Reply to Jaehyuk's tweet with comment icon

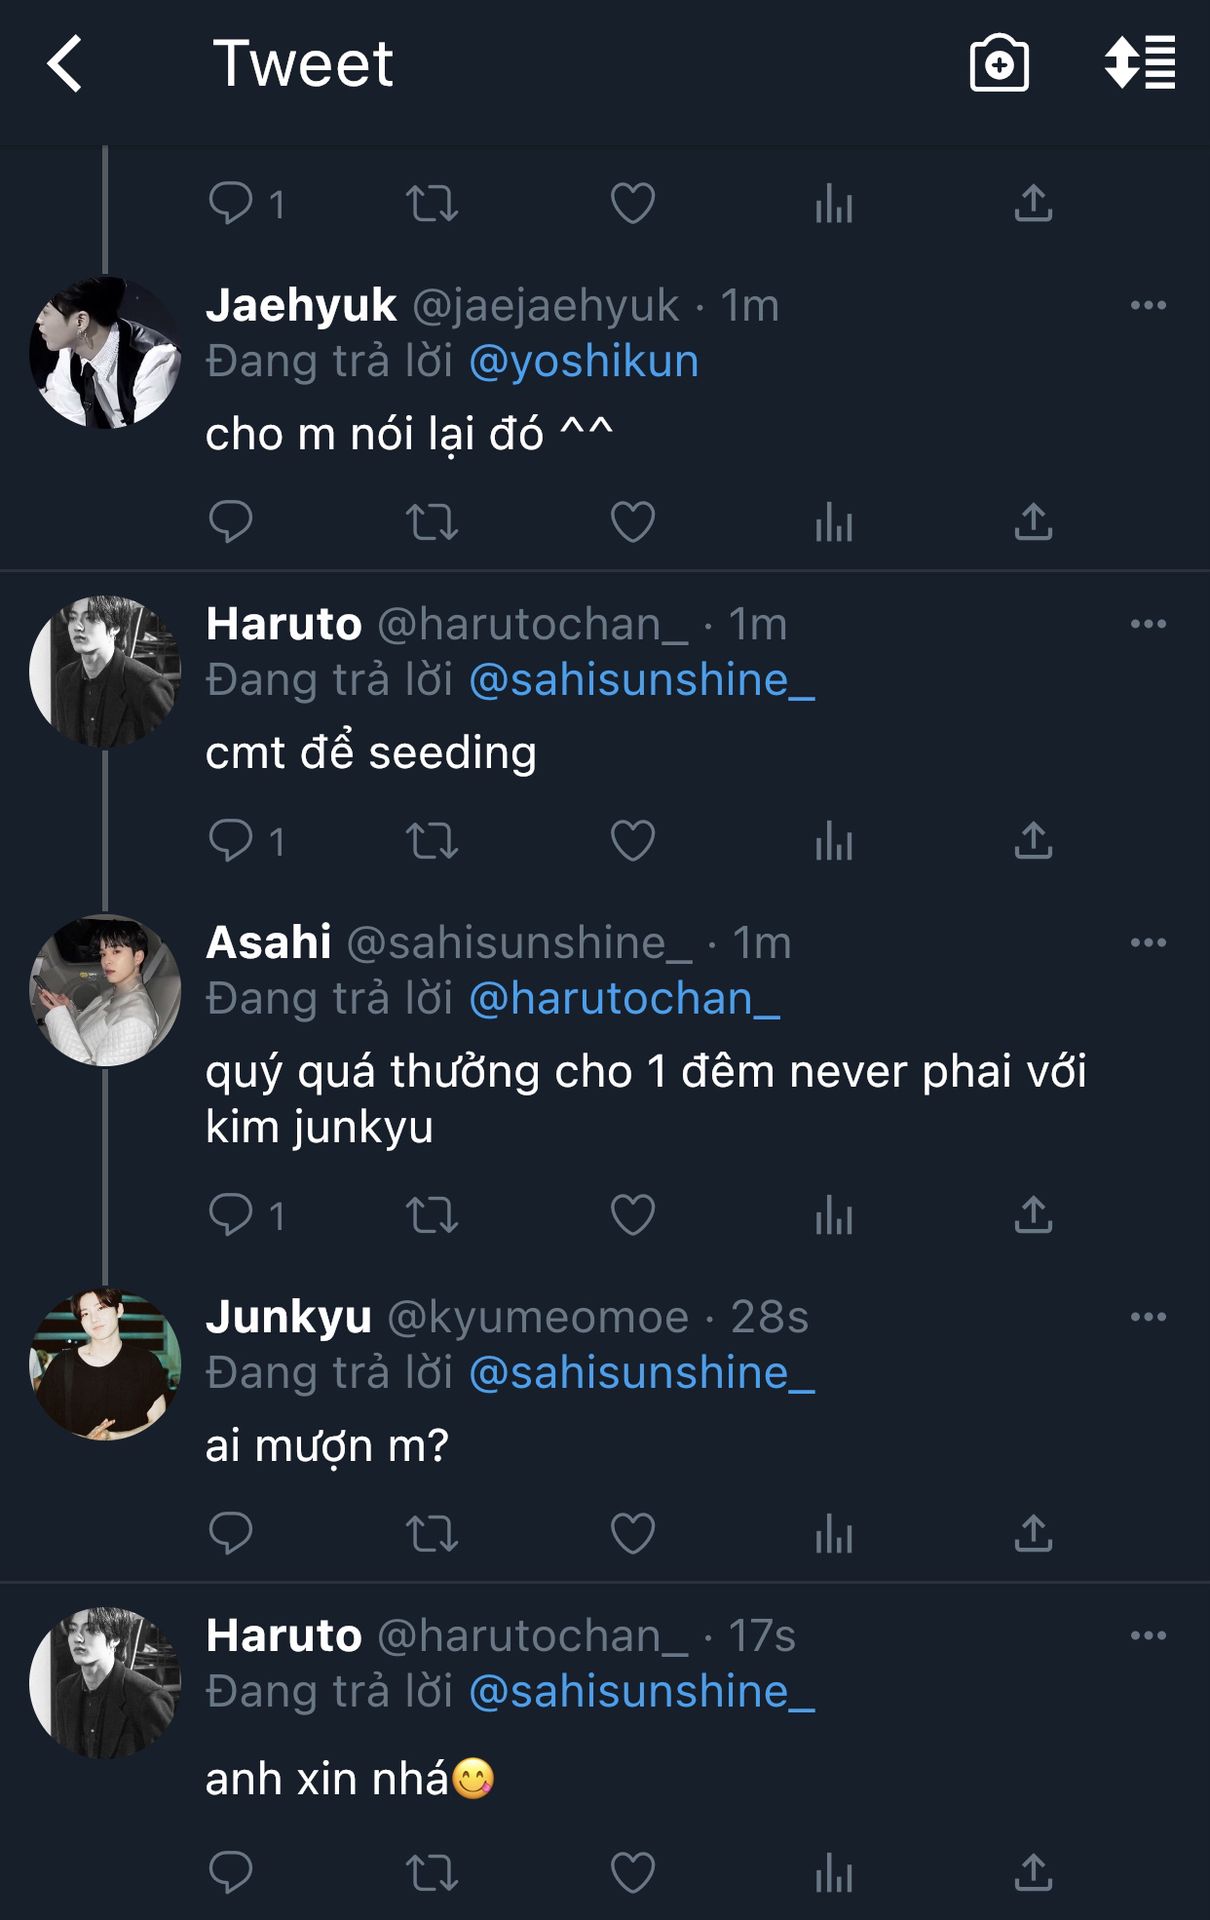pos(230,522)
